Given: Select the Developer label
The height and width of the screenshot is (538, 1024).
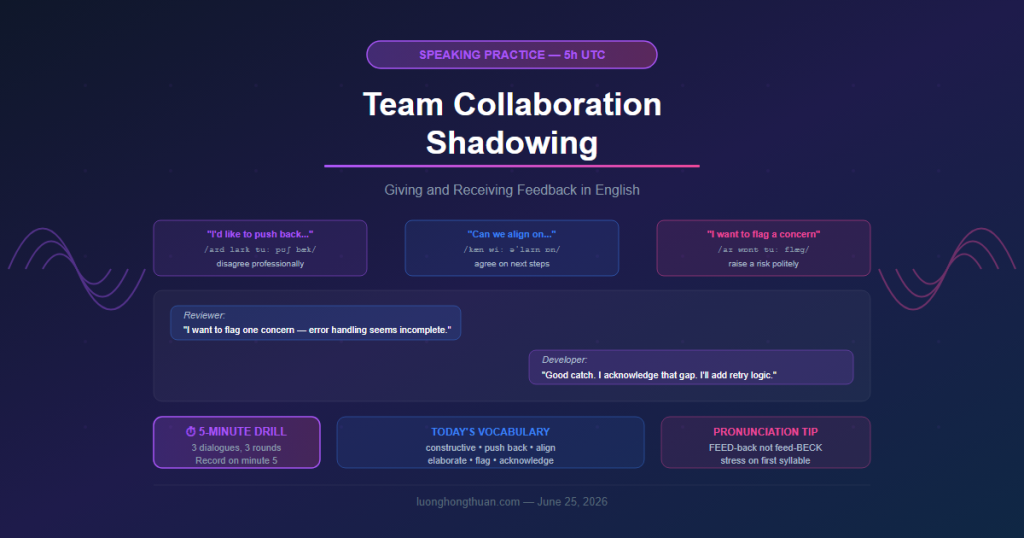Looking at the screenshot, I should coord(564,360).
